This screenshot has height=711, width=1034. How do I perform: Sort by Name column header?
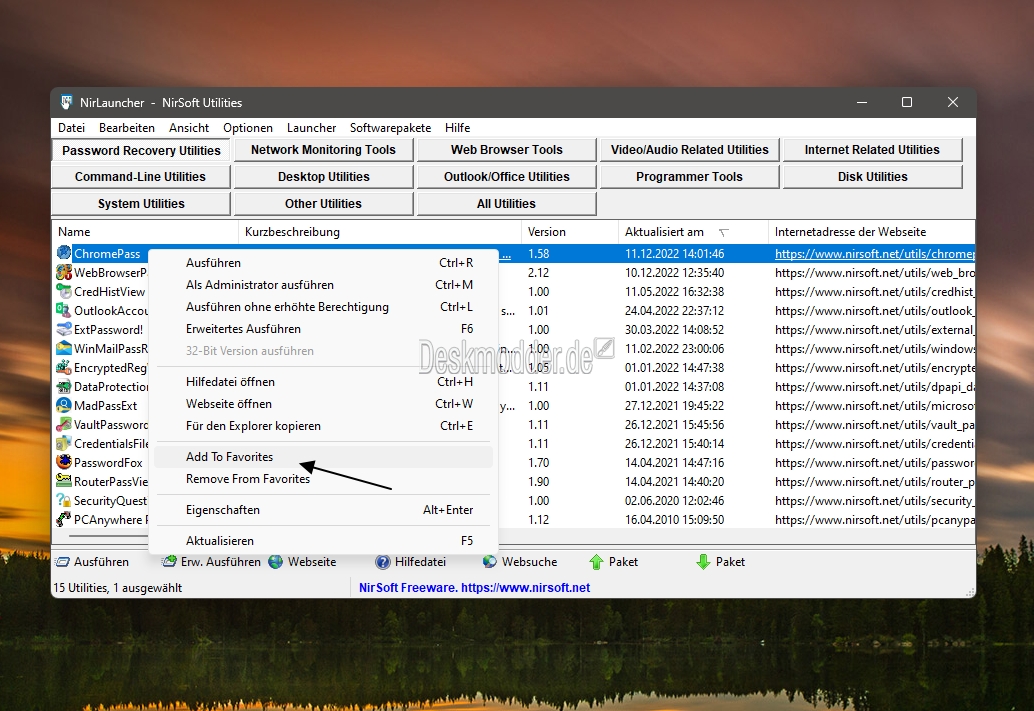145,232
